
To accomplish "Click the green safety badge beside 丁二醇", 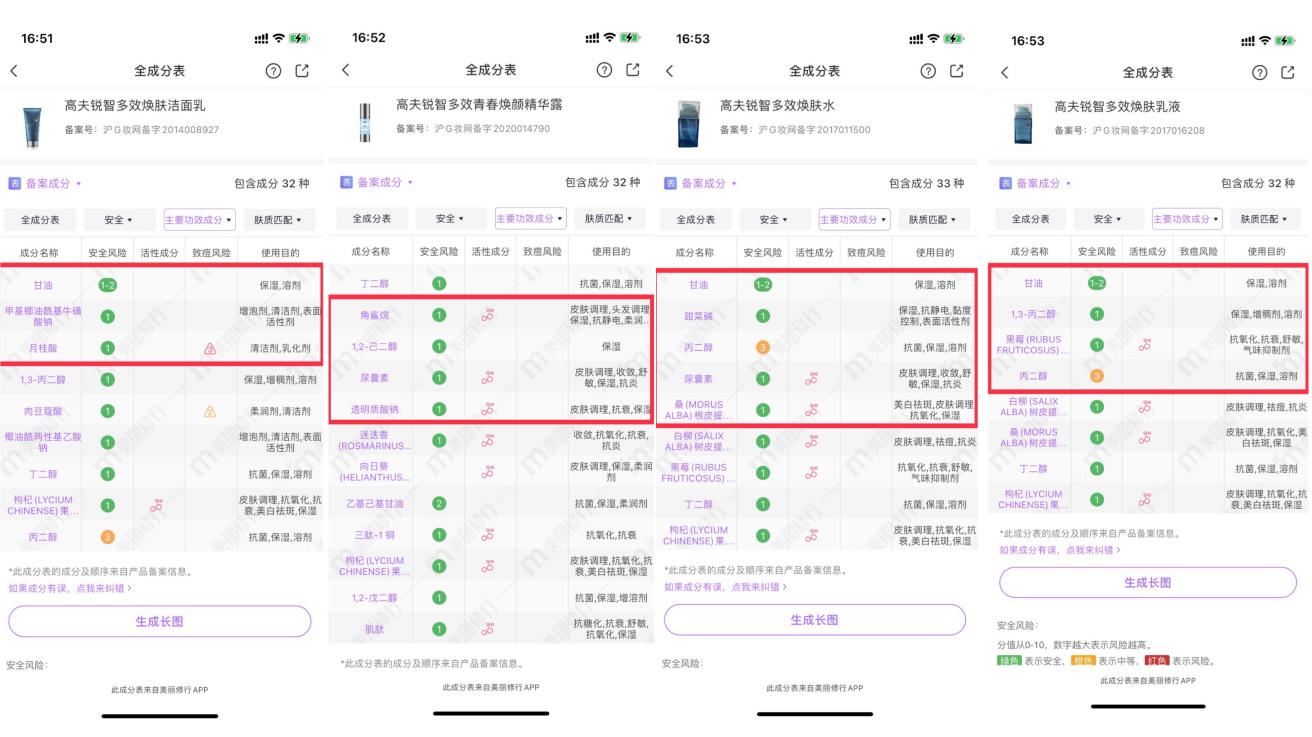I will (107, 475).
